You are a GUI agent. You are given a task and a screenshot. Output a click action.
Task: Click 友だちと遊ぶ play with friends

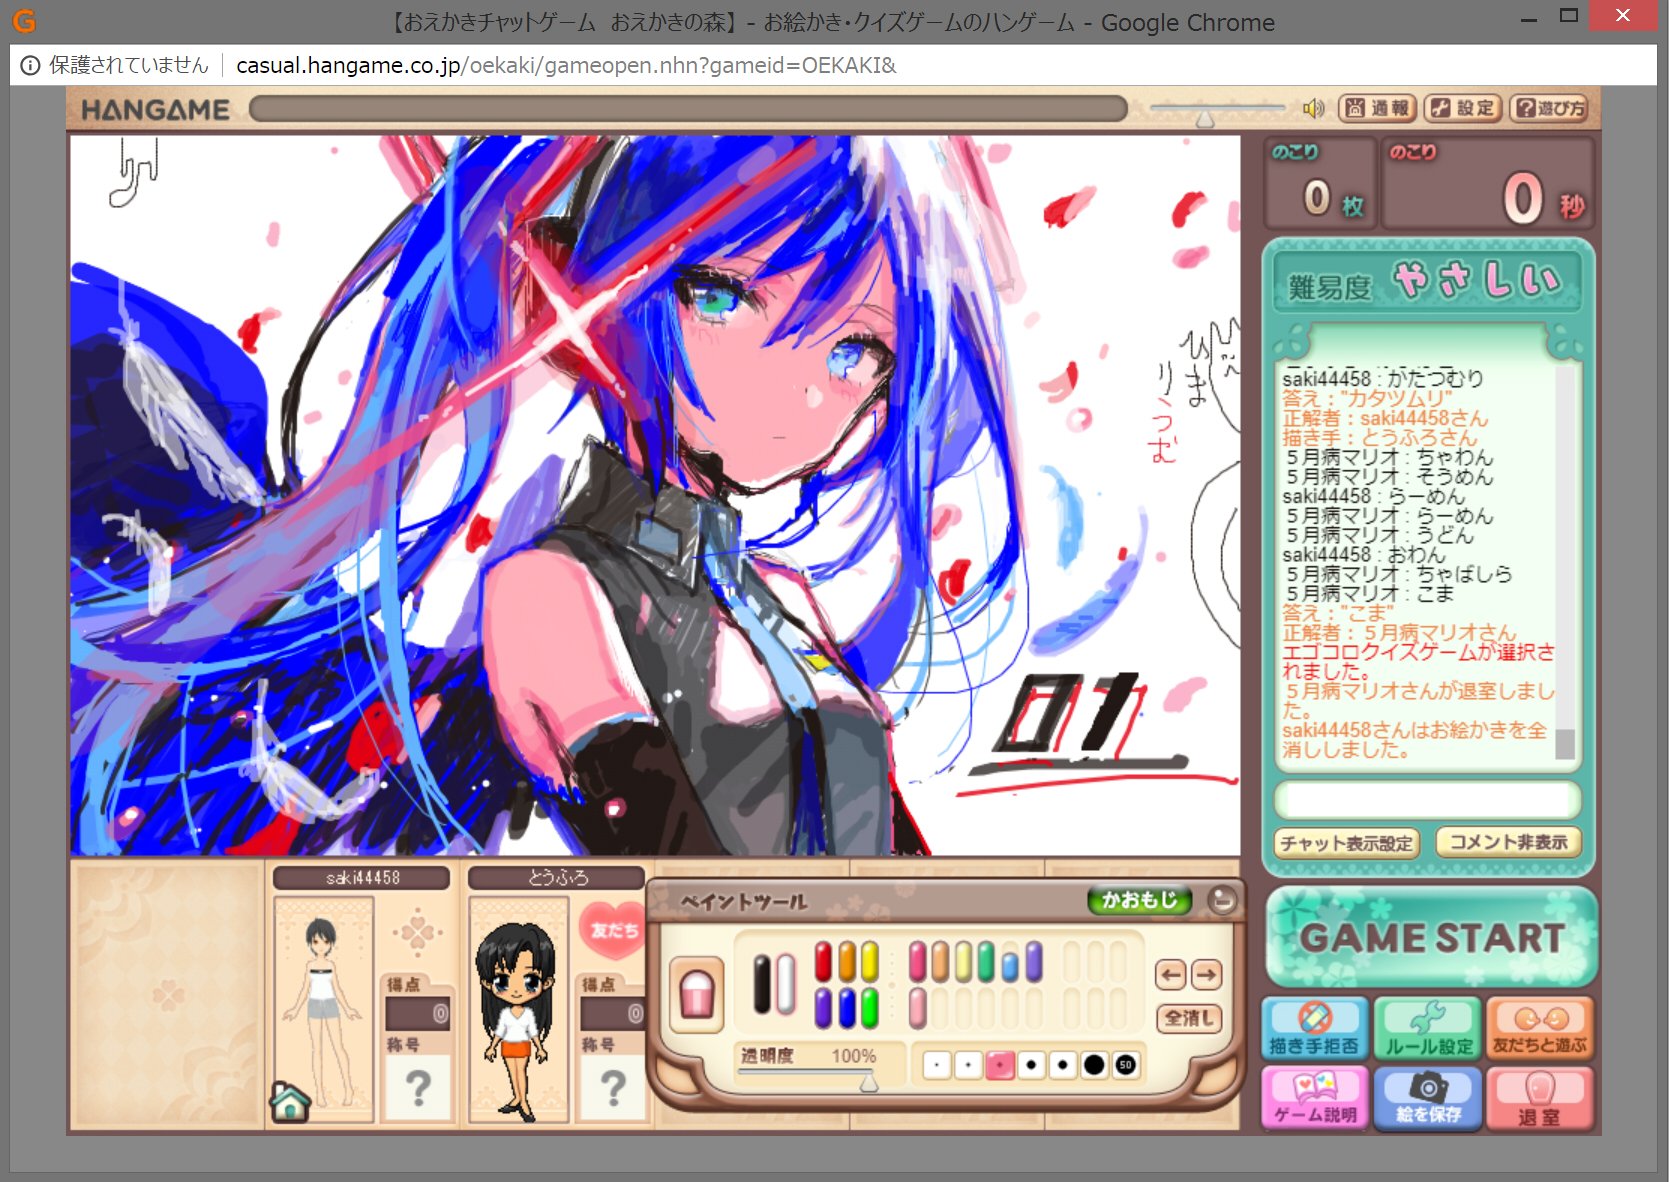click(1541, 1028)
